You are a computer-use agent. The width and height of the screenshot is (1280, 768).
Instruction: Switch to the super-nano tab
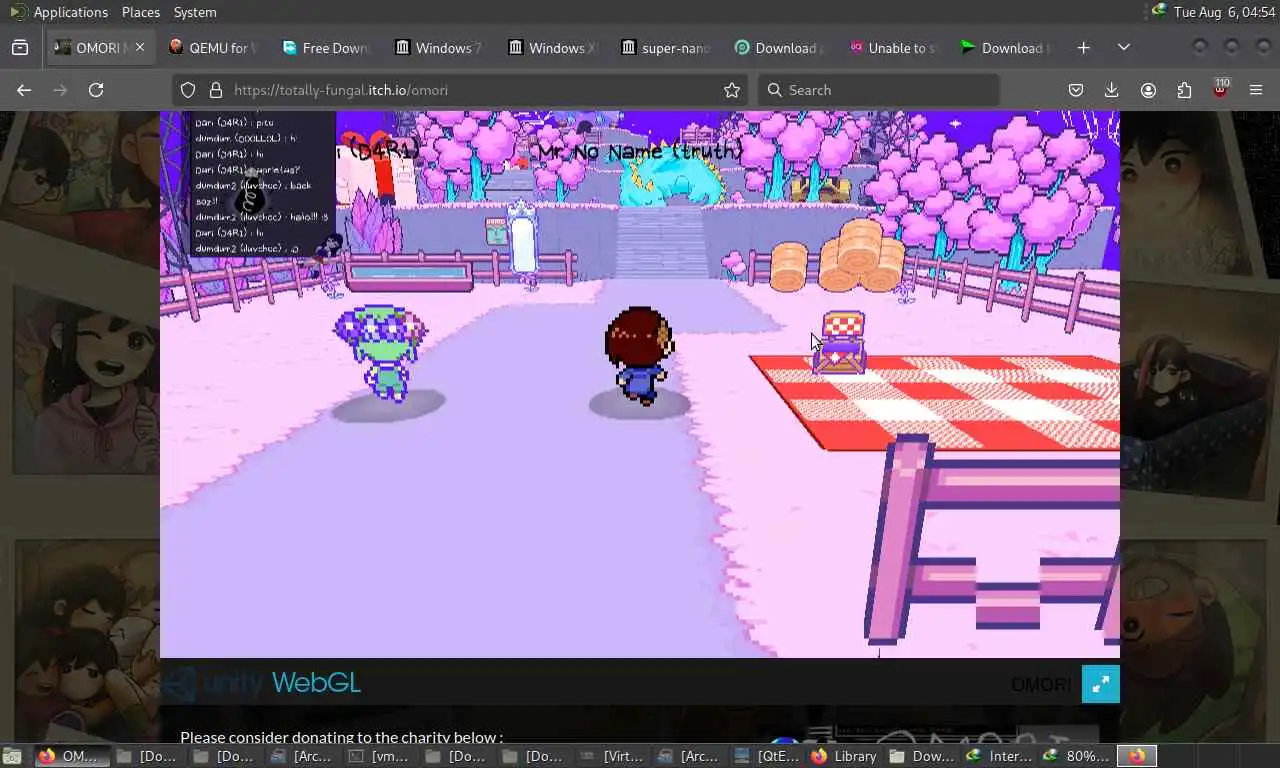point(665,48)
